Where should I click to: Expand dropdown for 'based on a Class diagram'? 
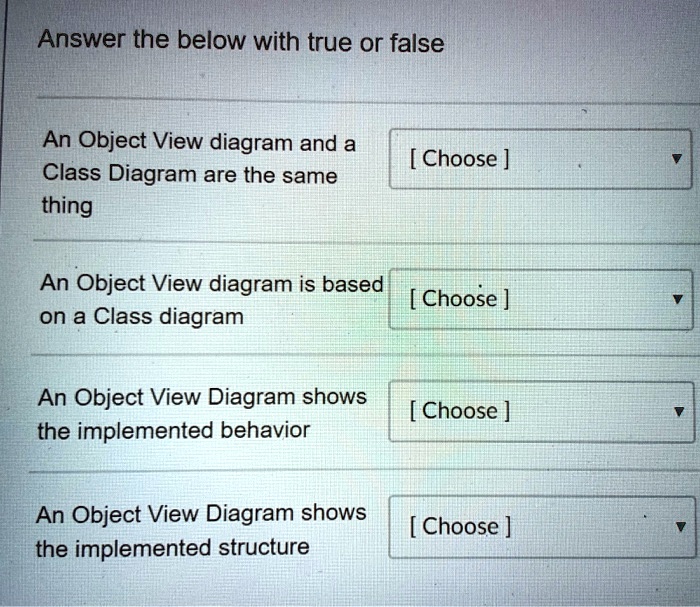[540, 299]
